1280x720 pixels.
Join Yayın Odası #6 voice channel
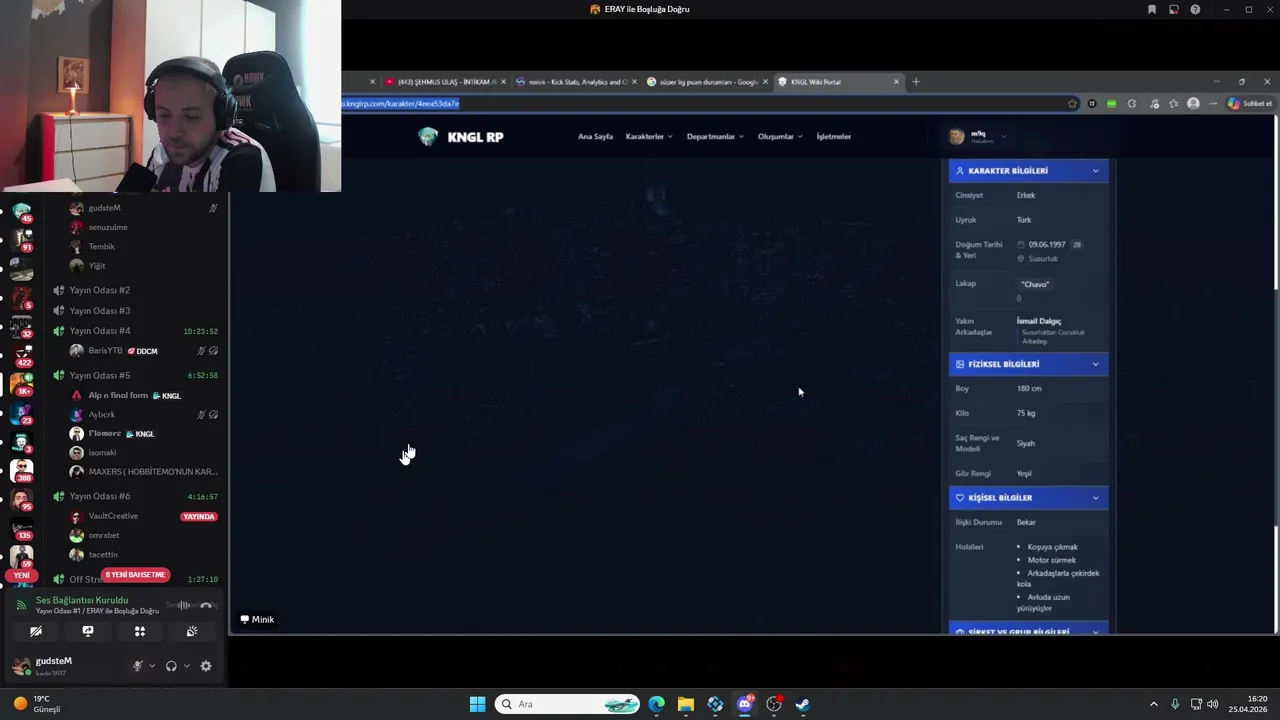pyautogui.click(x=100, y=496)
